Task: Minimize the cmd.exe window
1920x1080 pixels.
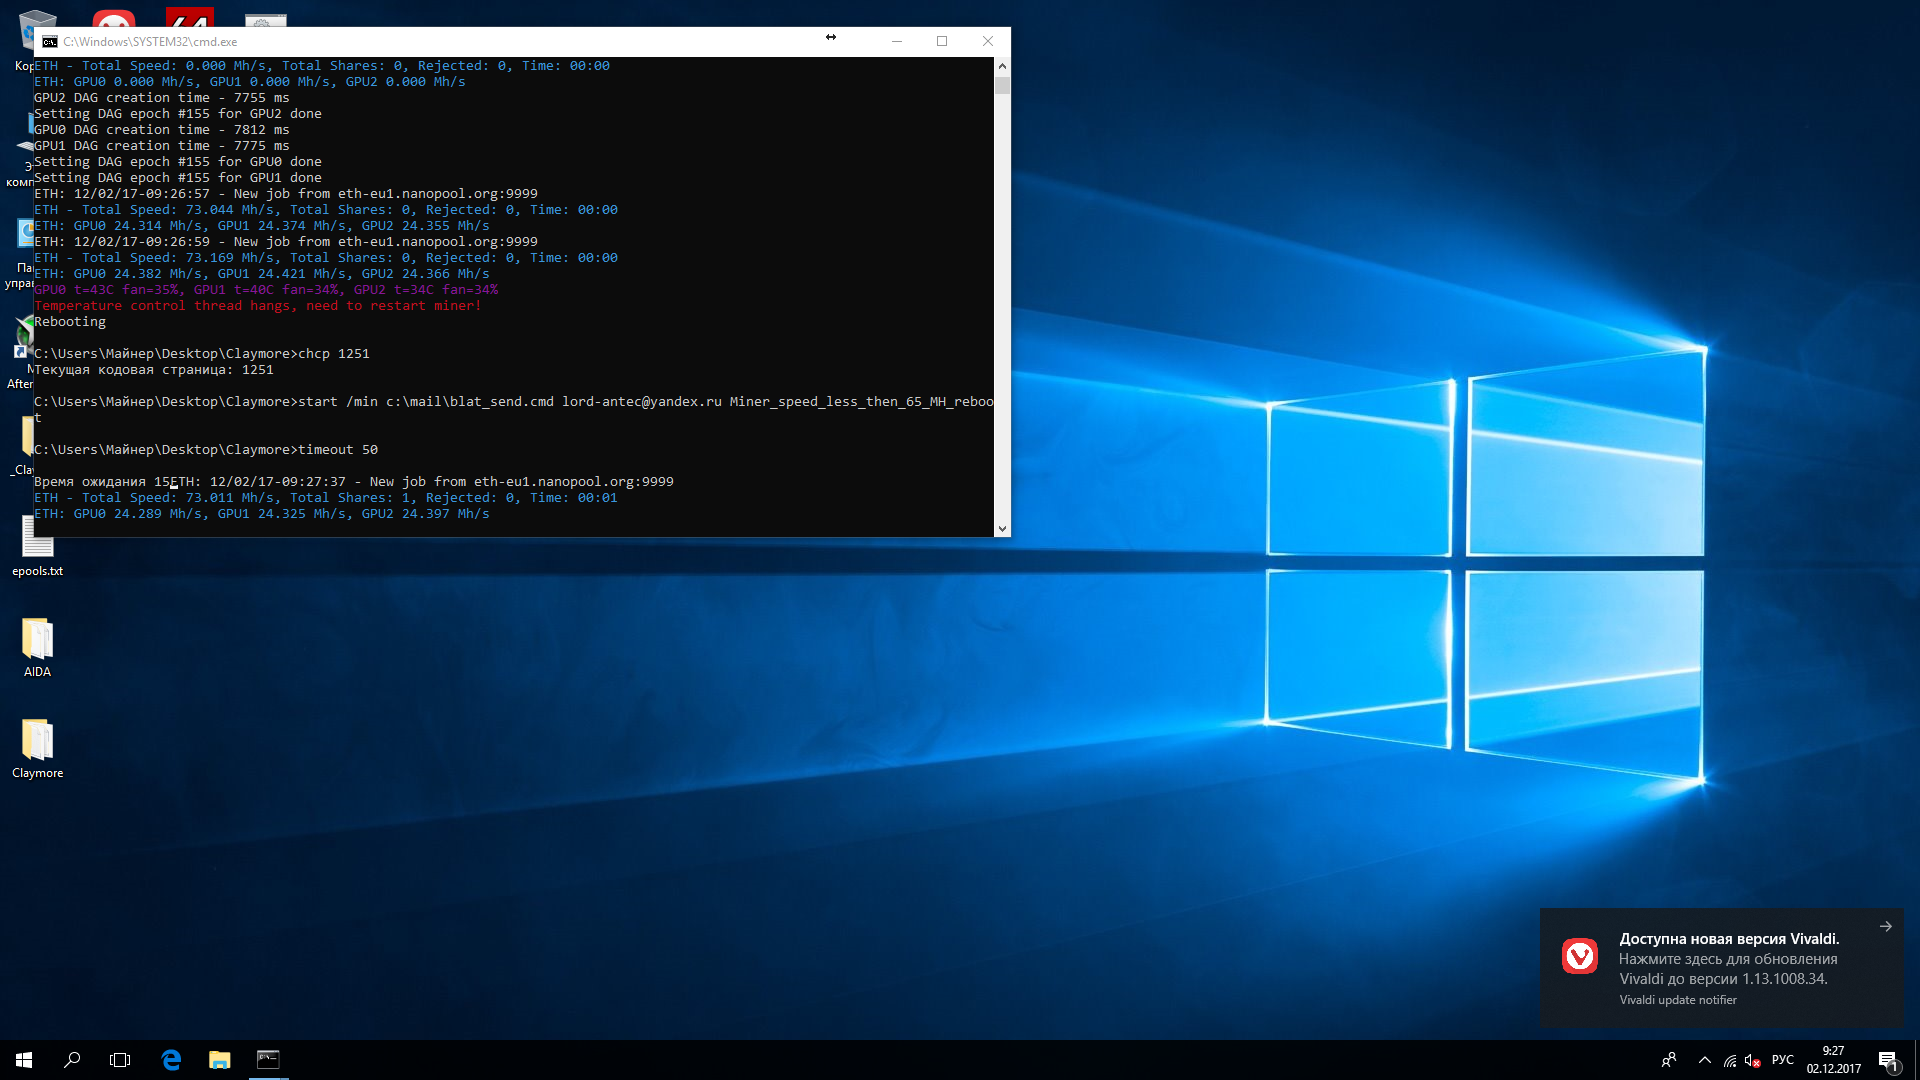Action: (896, 41)
